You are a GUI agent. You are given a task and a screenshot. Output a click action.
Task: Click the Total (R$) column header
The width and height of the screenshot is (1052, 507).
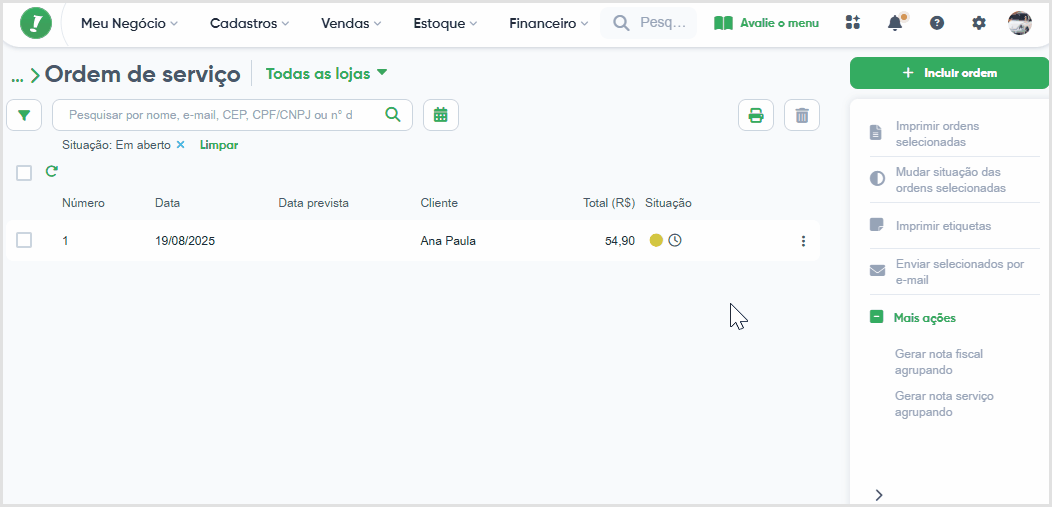(609, 203)
